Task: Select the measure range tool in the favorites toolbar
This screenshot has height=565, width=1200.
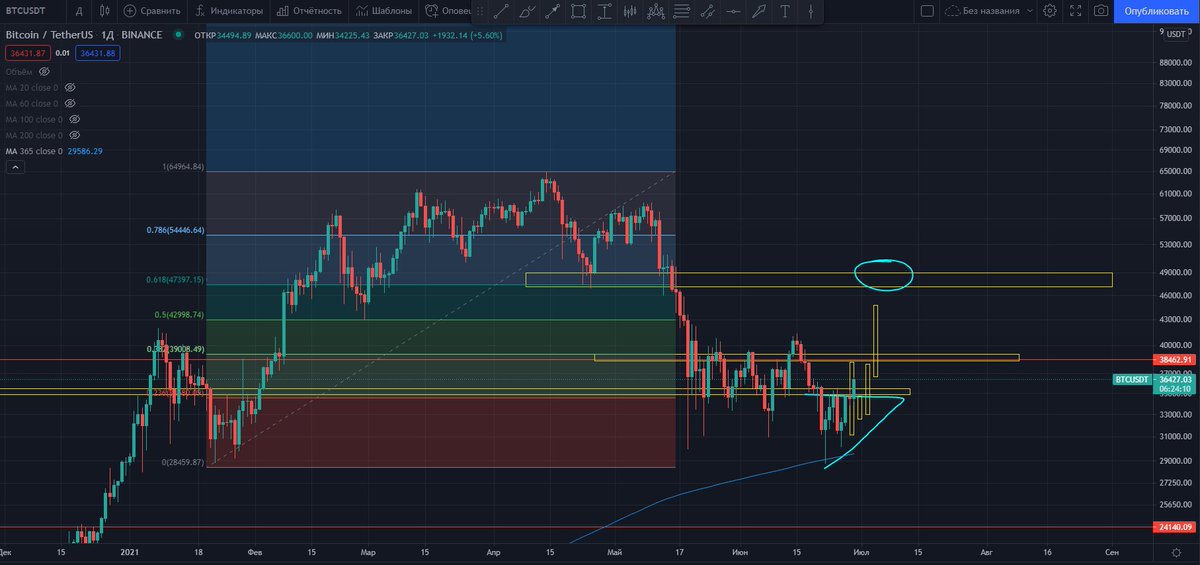Action: [605, 12]
